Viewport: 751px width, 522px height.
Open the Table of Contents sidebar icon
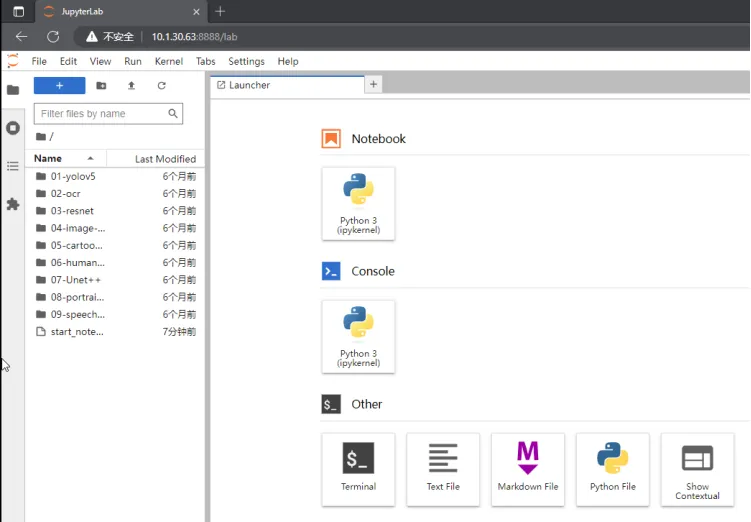pos(13,166)
